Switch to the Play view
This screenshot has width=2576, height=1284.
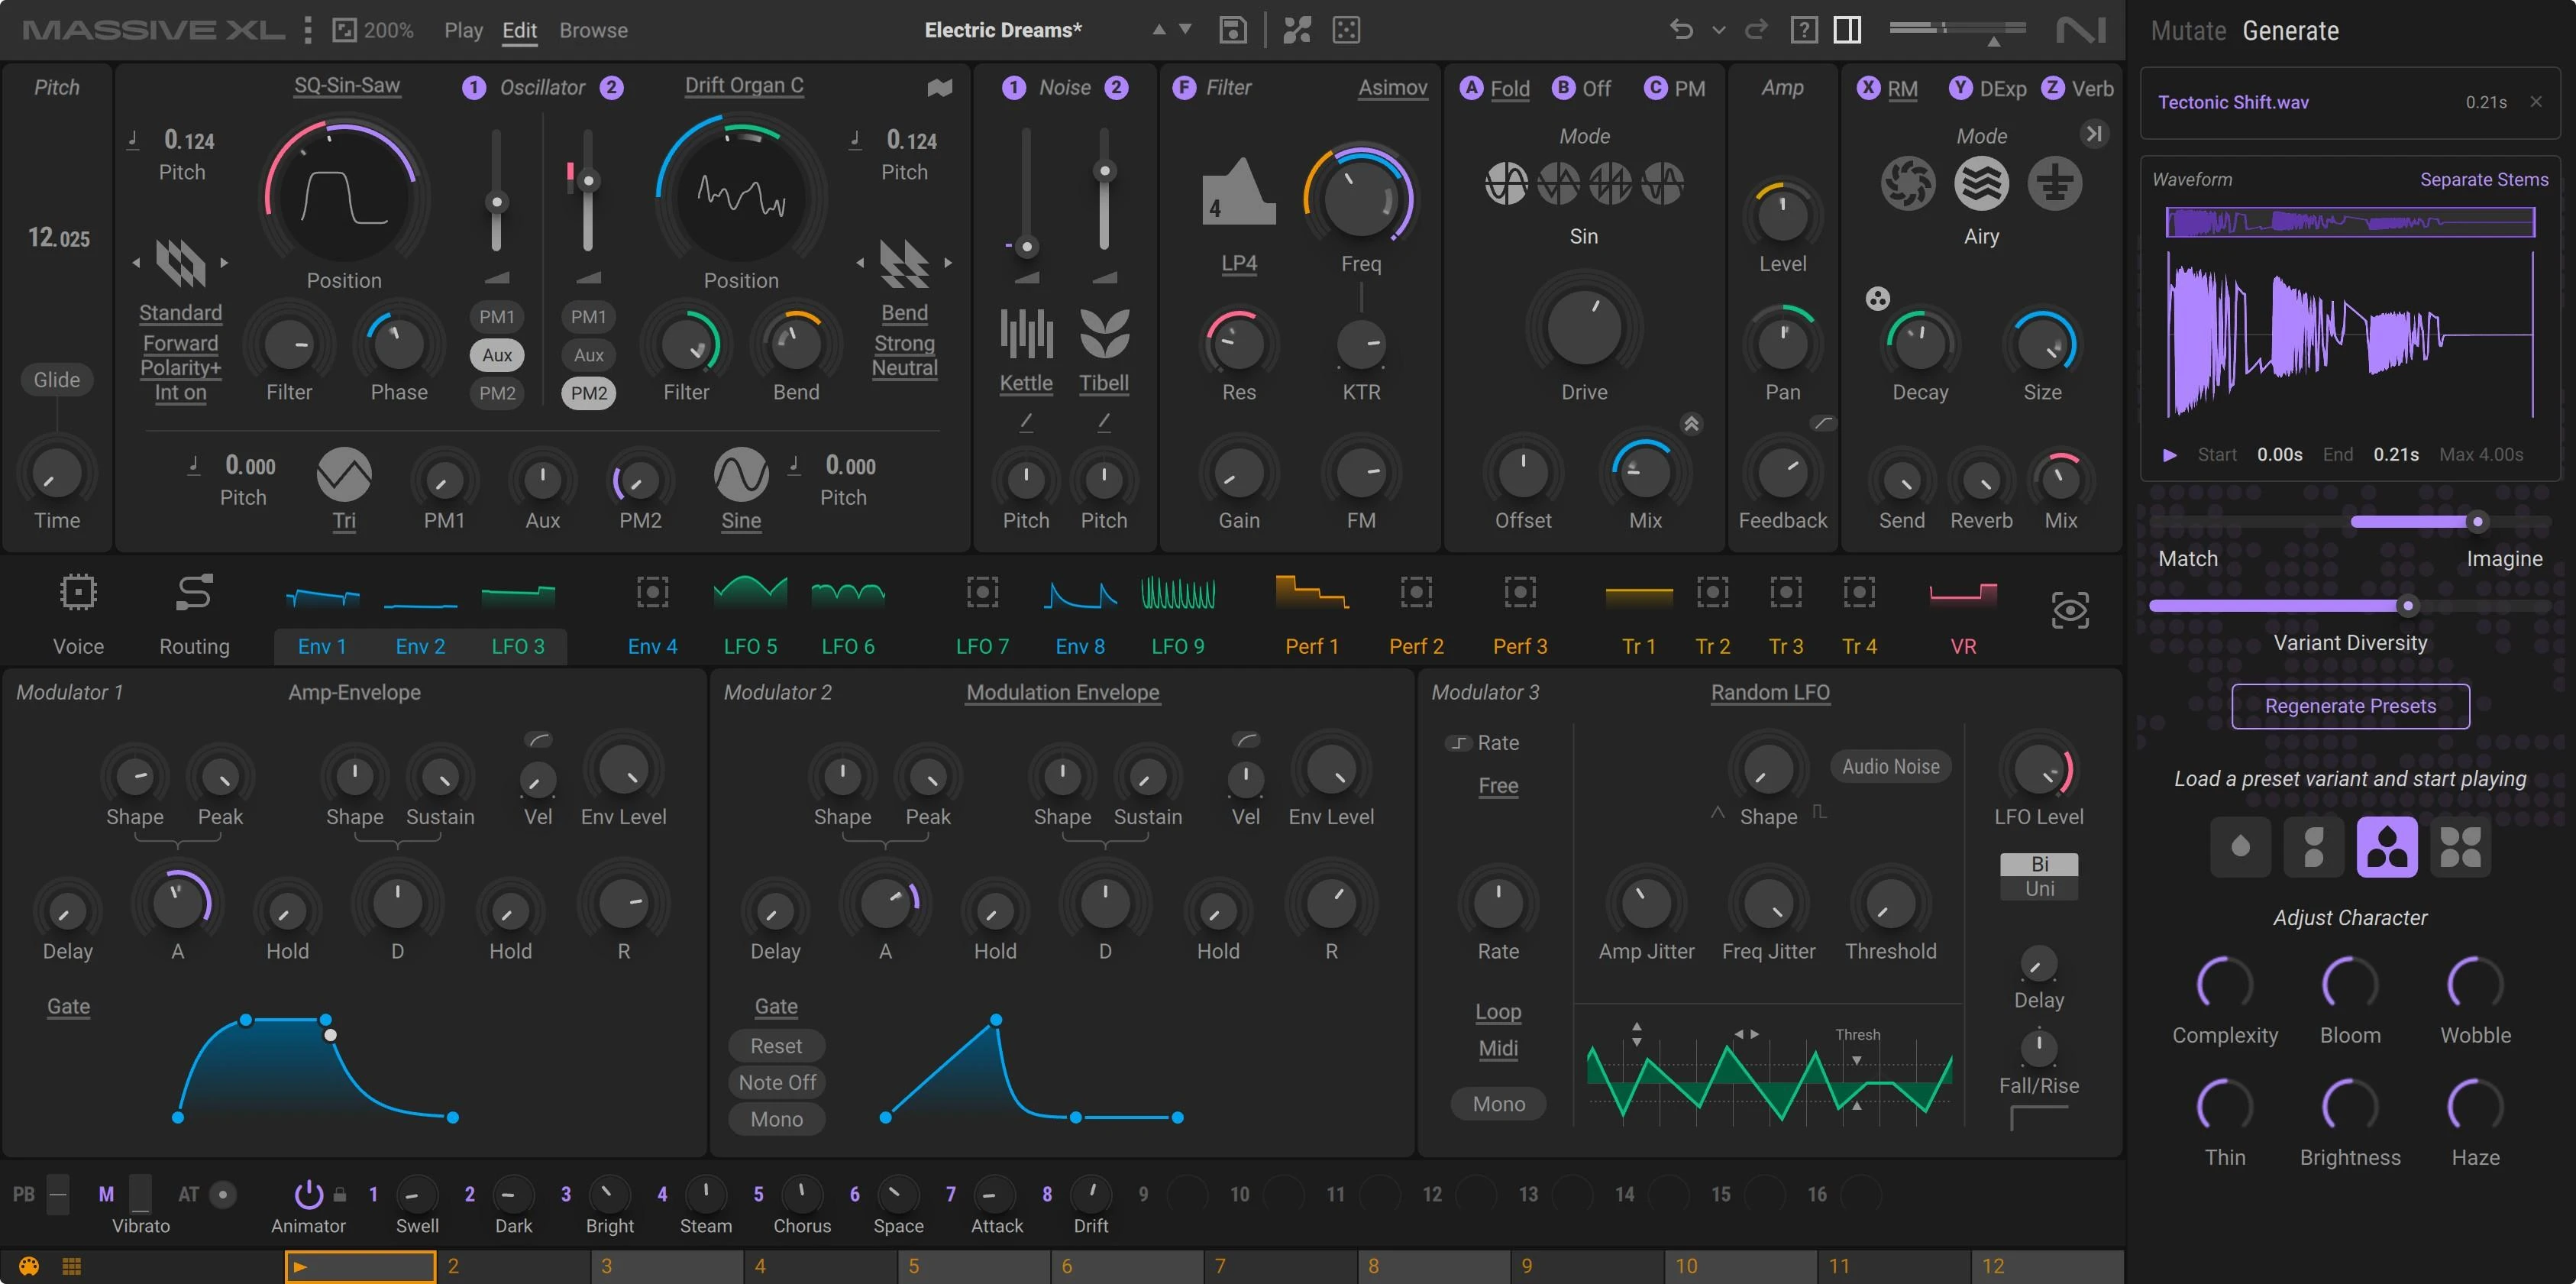[x=463, y=30]
